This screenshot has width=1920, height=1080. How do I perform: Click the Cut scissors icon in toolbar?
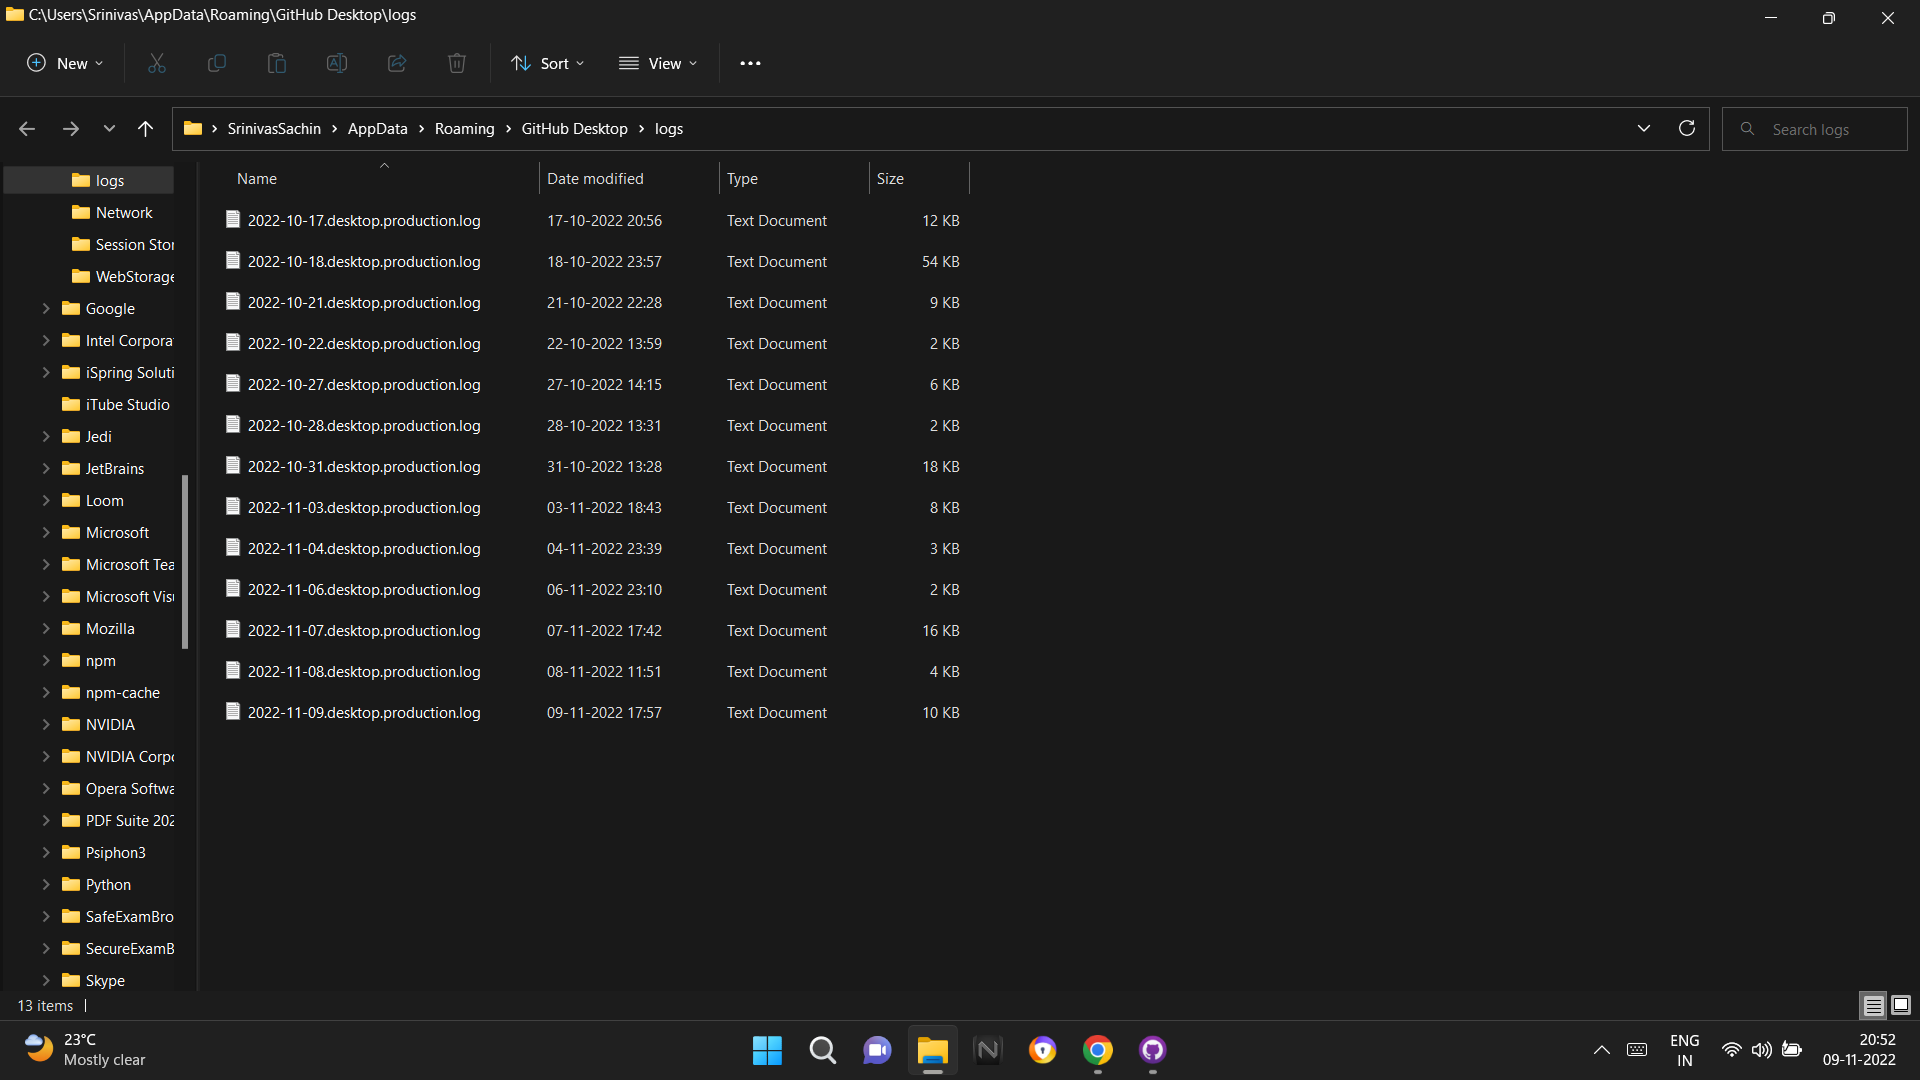[x=157, y=63]
